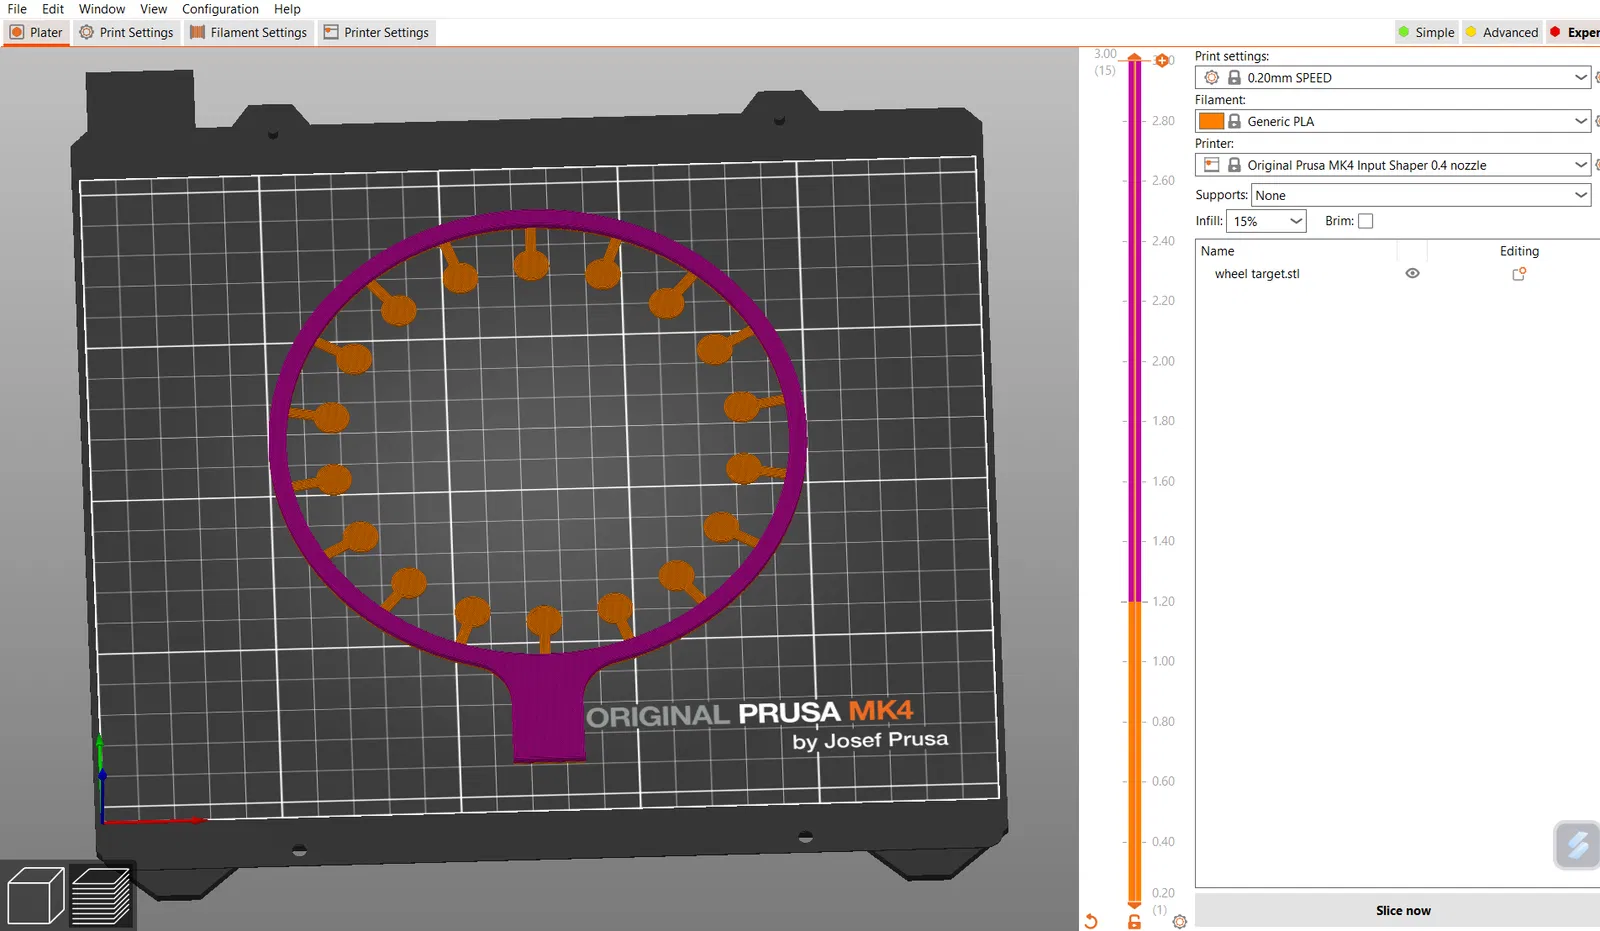Switch to sliced layers preview icon

pos(101,895)
